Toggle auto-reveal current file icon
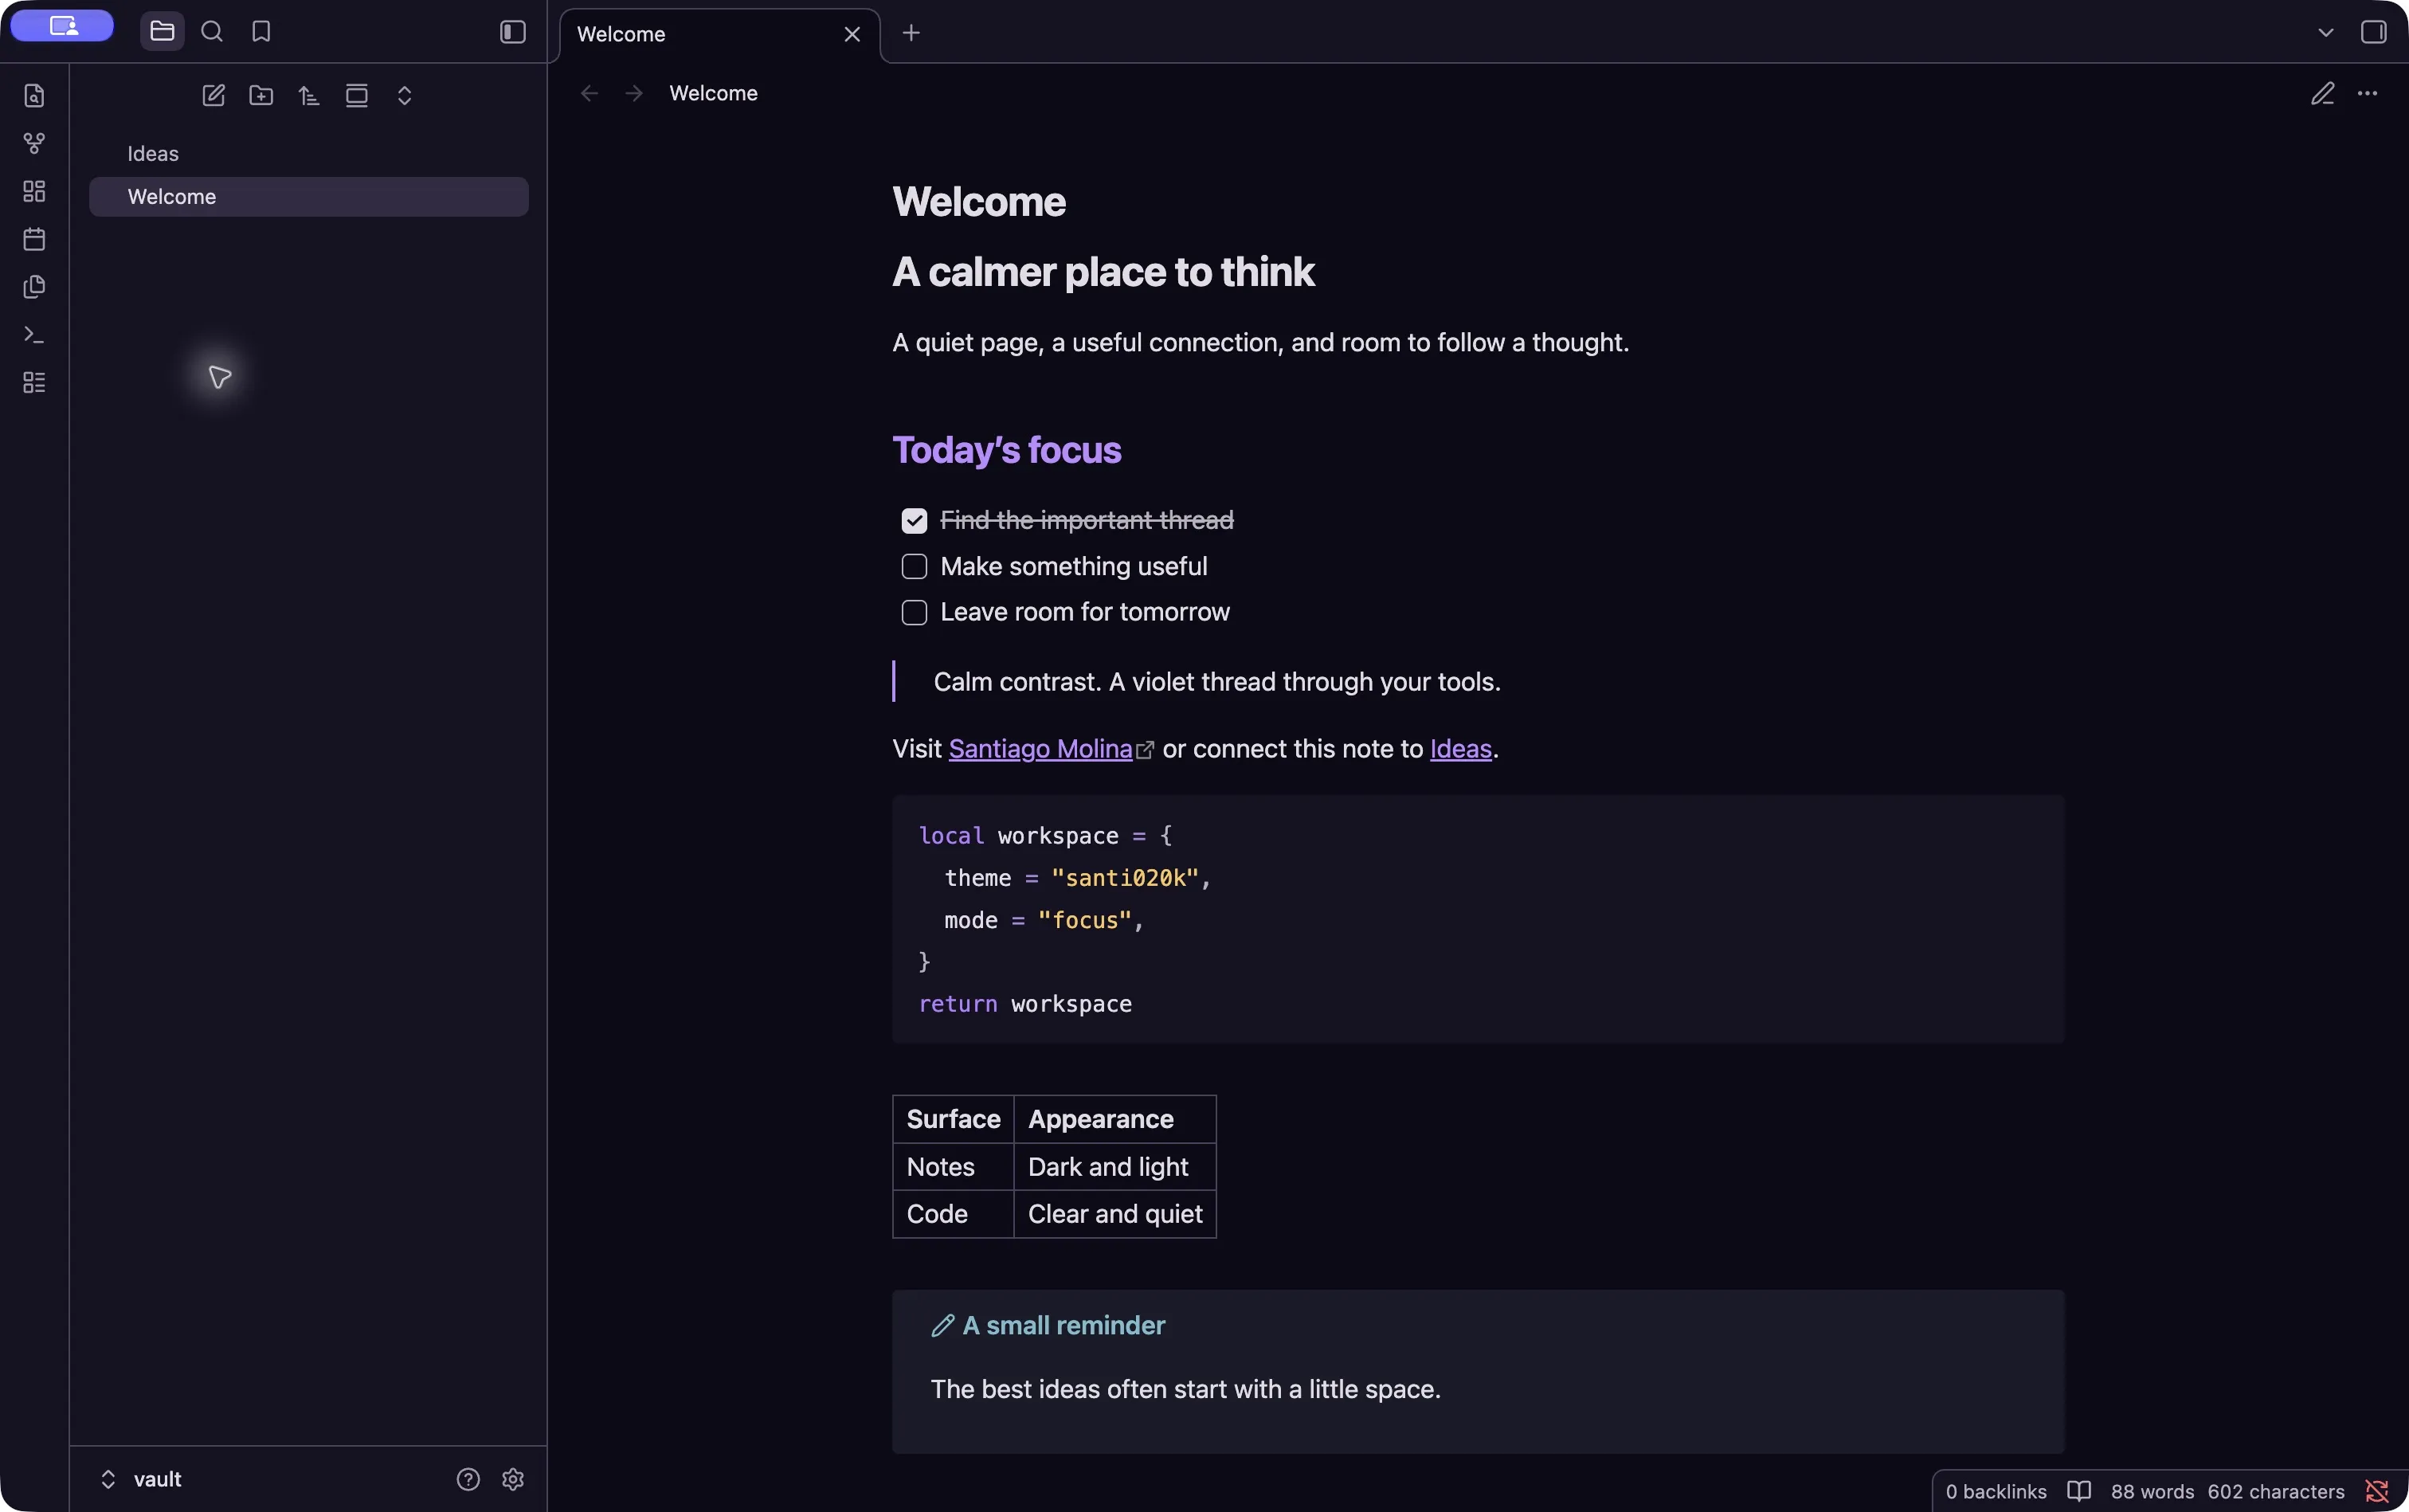The width and height of the screenshot is (2409, 1512). 357,95
